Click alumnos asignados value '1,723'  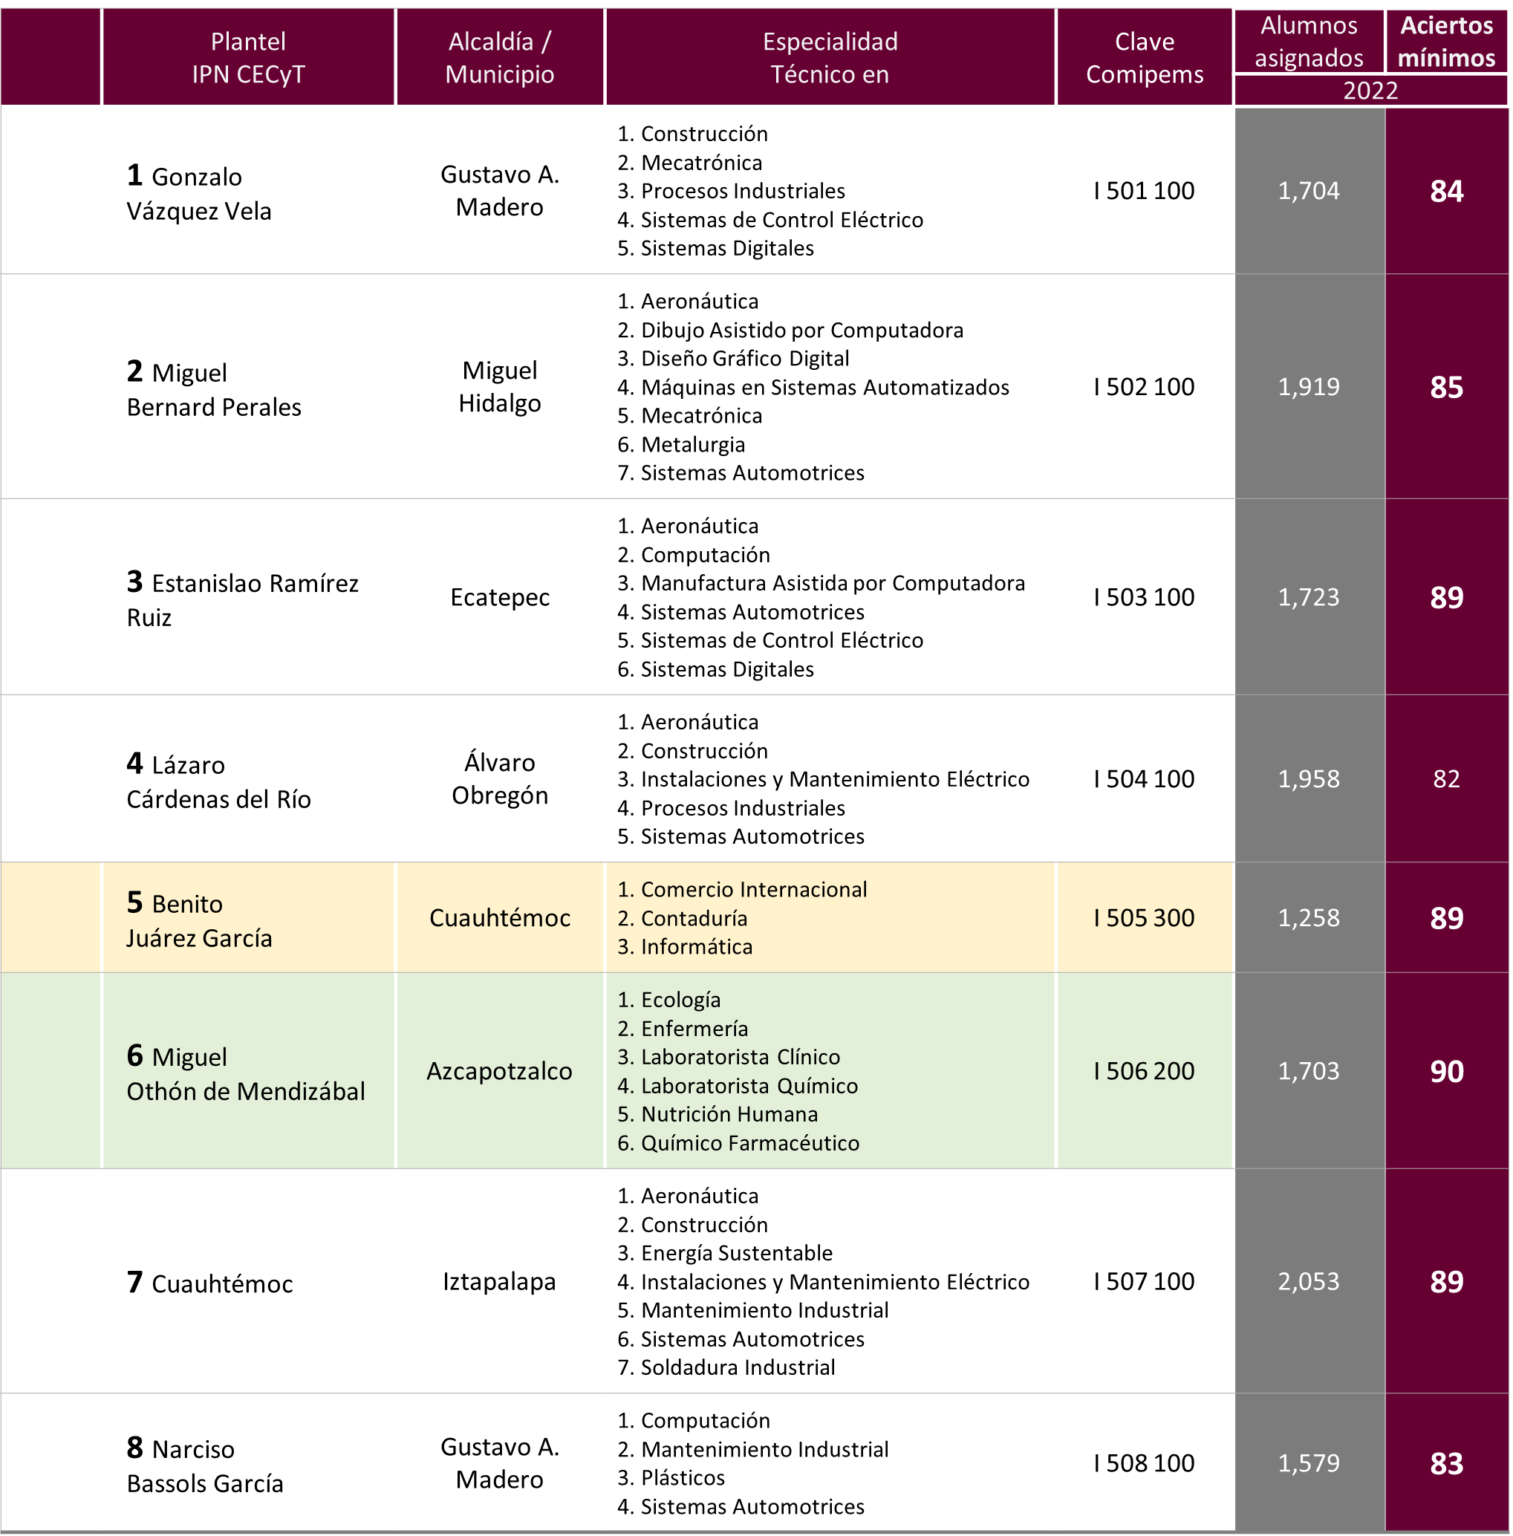click(1309, 597)
